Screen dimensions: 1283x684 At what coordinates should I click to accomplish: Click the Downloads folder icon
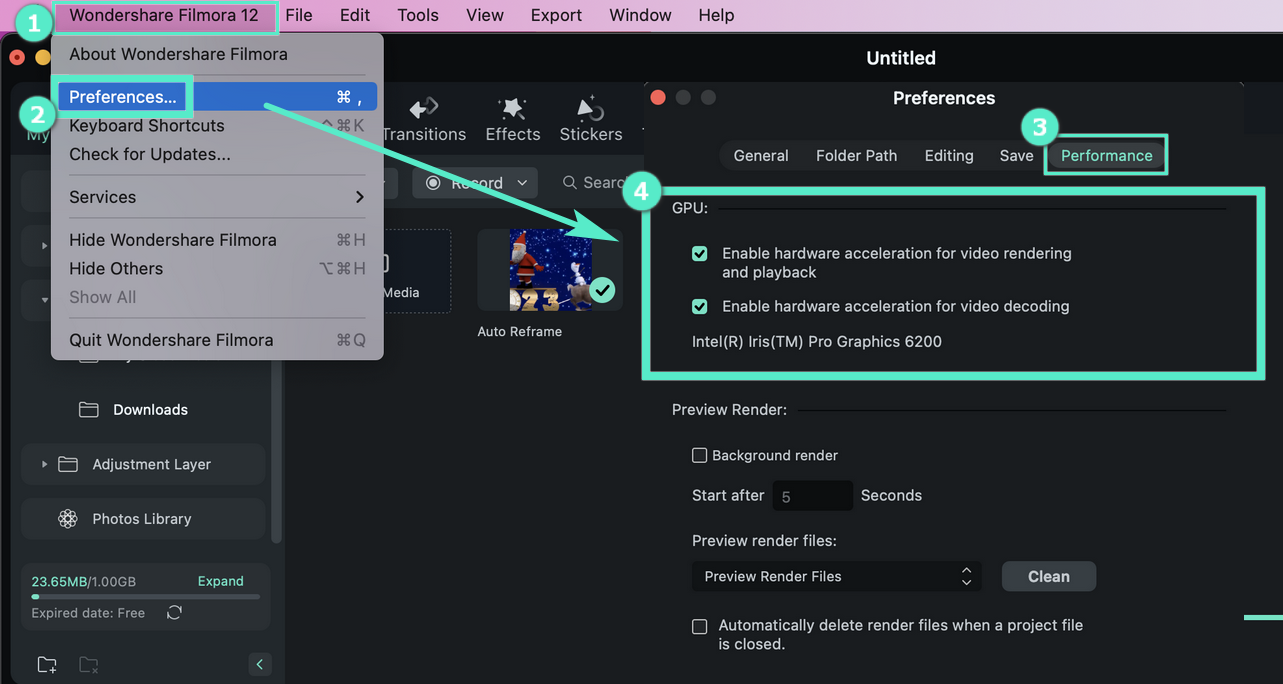pos(89,410)
